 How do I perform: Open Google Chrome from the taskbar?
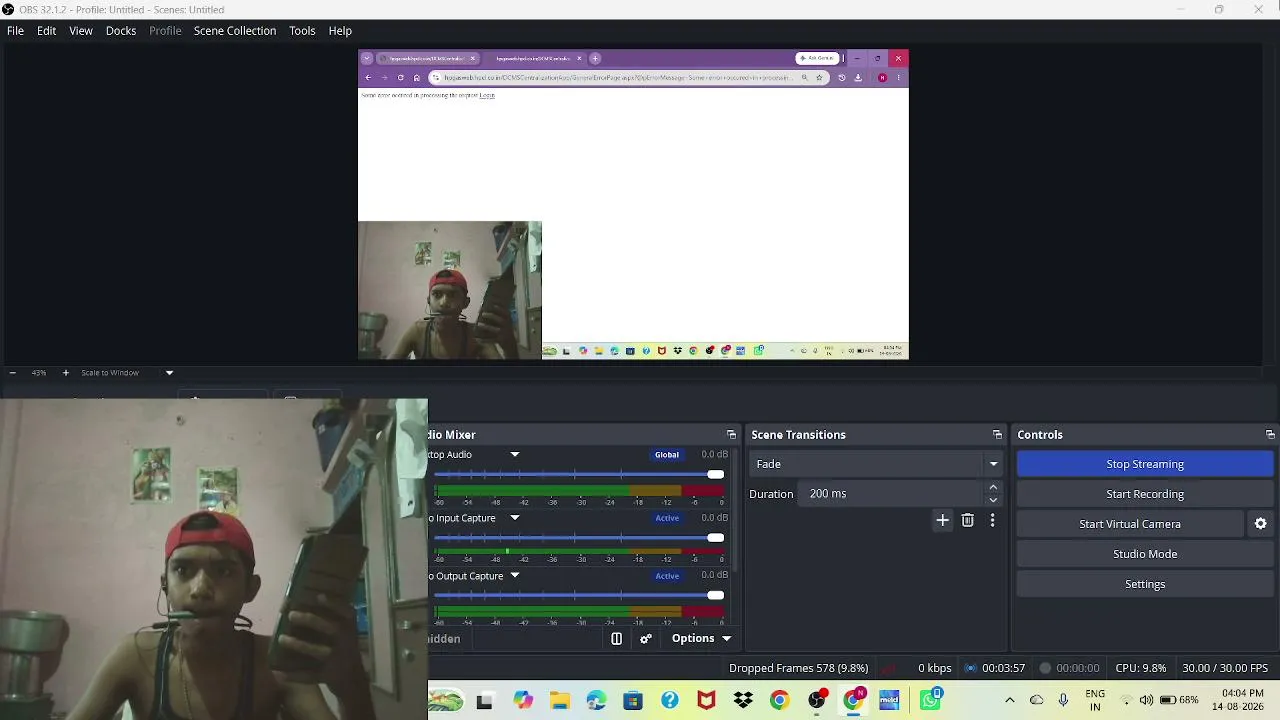(779, 701)
